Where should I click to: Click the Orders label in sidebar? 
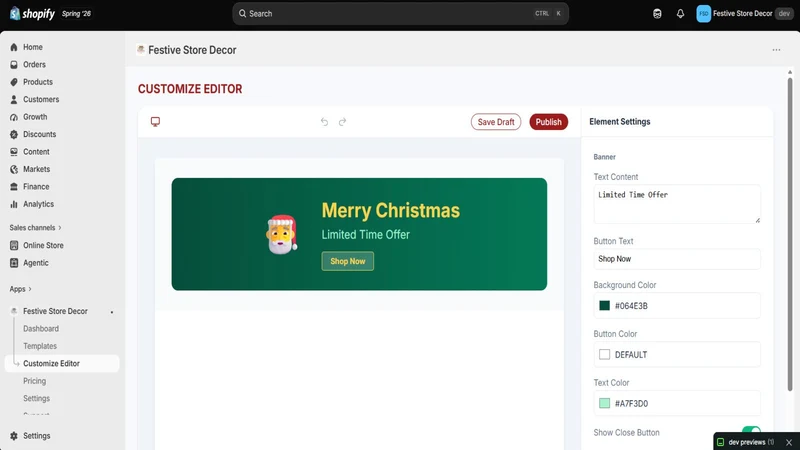(34, 64)
